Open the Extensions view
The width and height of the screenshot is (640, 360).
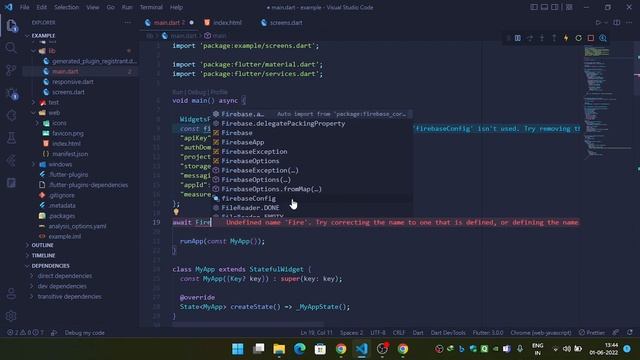[11, 116]
